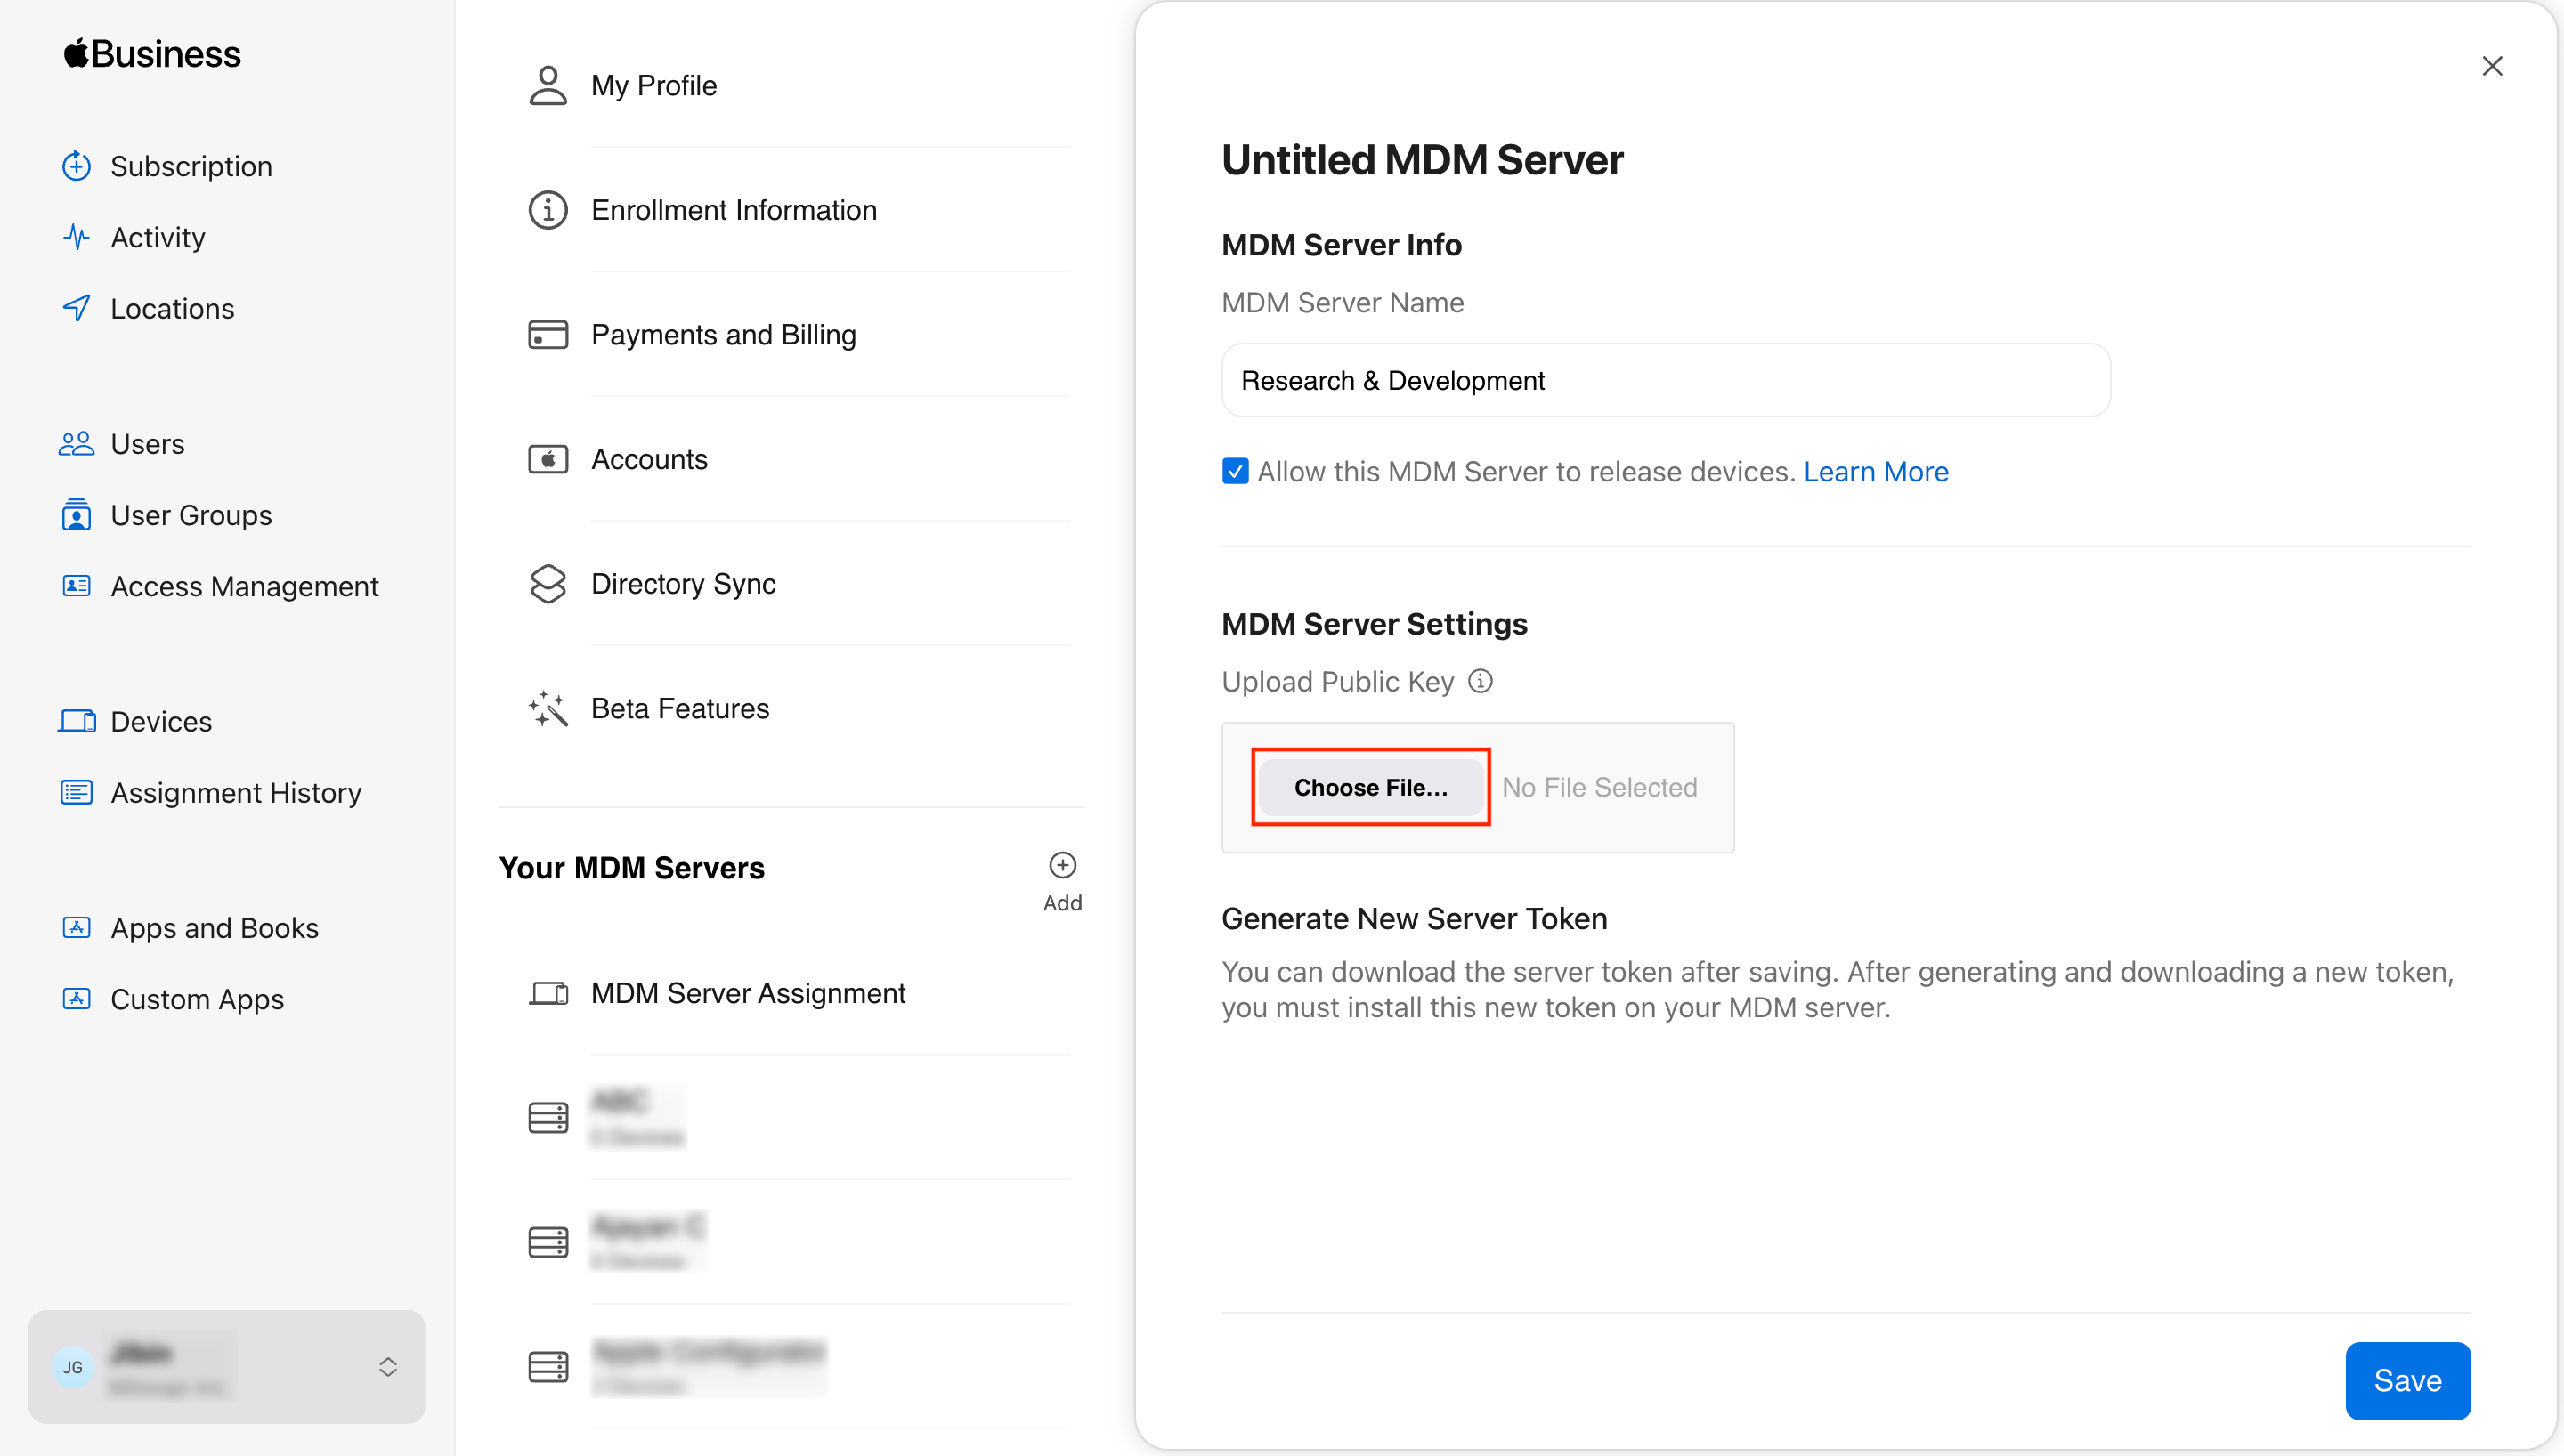Click the third MDM server icon in list
The height and width of the screenshot is (1456, 2564).
(x=548, y=1366)
